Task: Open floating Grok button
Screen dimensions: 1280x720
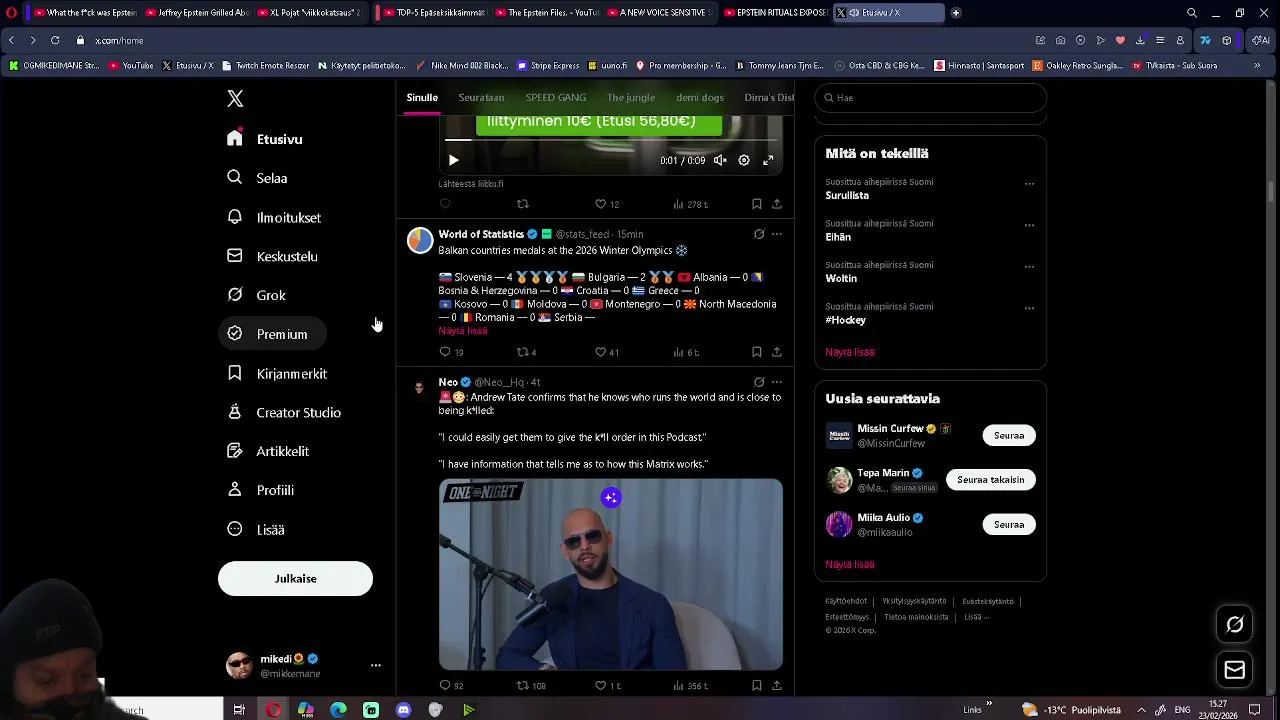Action: [1235, 624]
